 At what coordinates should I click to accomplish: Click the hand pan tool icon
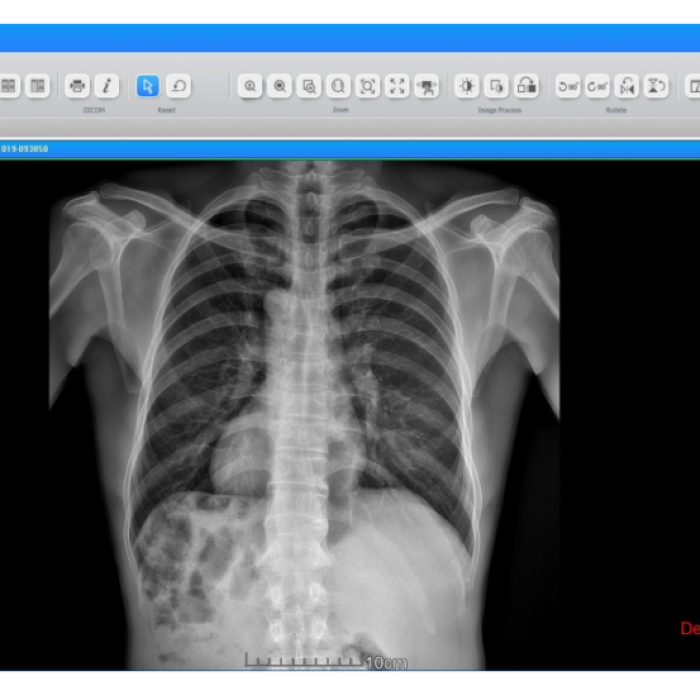(x=427, y=86)
